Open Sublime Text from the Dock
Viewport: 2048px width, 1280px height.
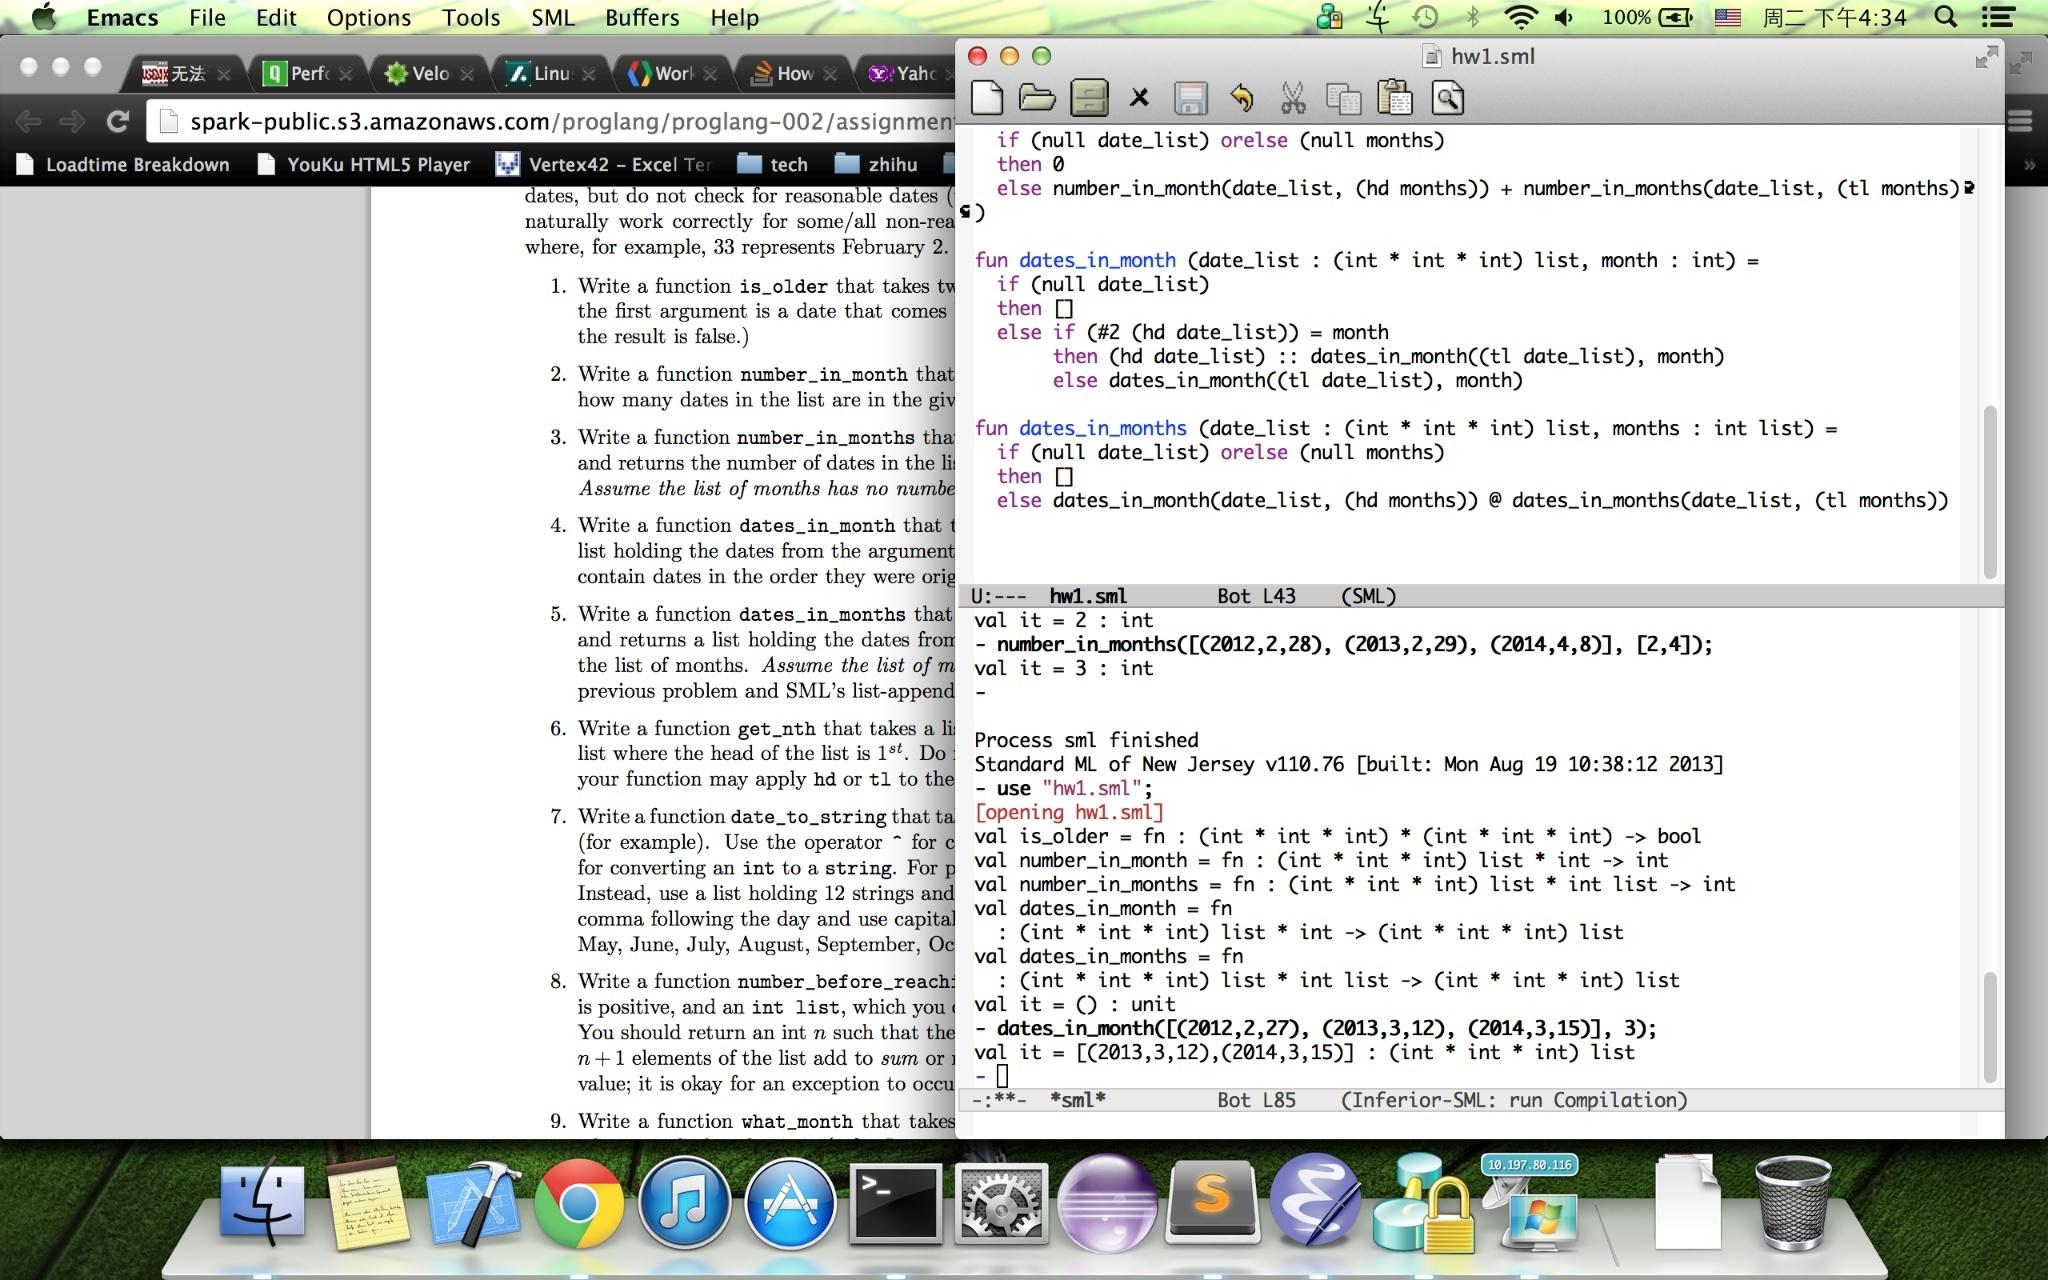pyautogui.click(x=1211, y=1203)
